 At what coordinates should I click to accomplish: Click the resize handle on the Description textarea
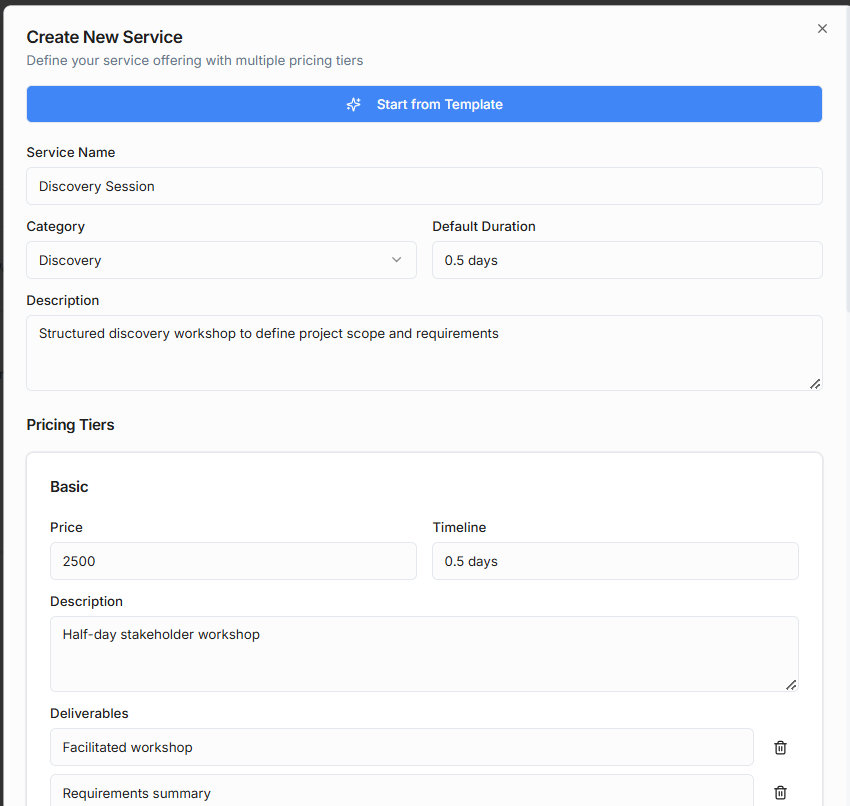coord(815,384)
